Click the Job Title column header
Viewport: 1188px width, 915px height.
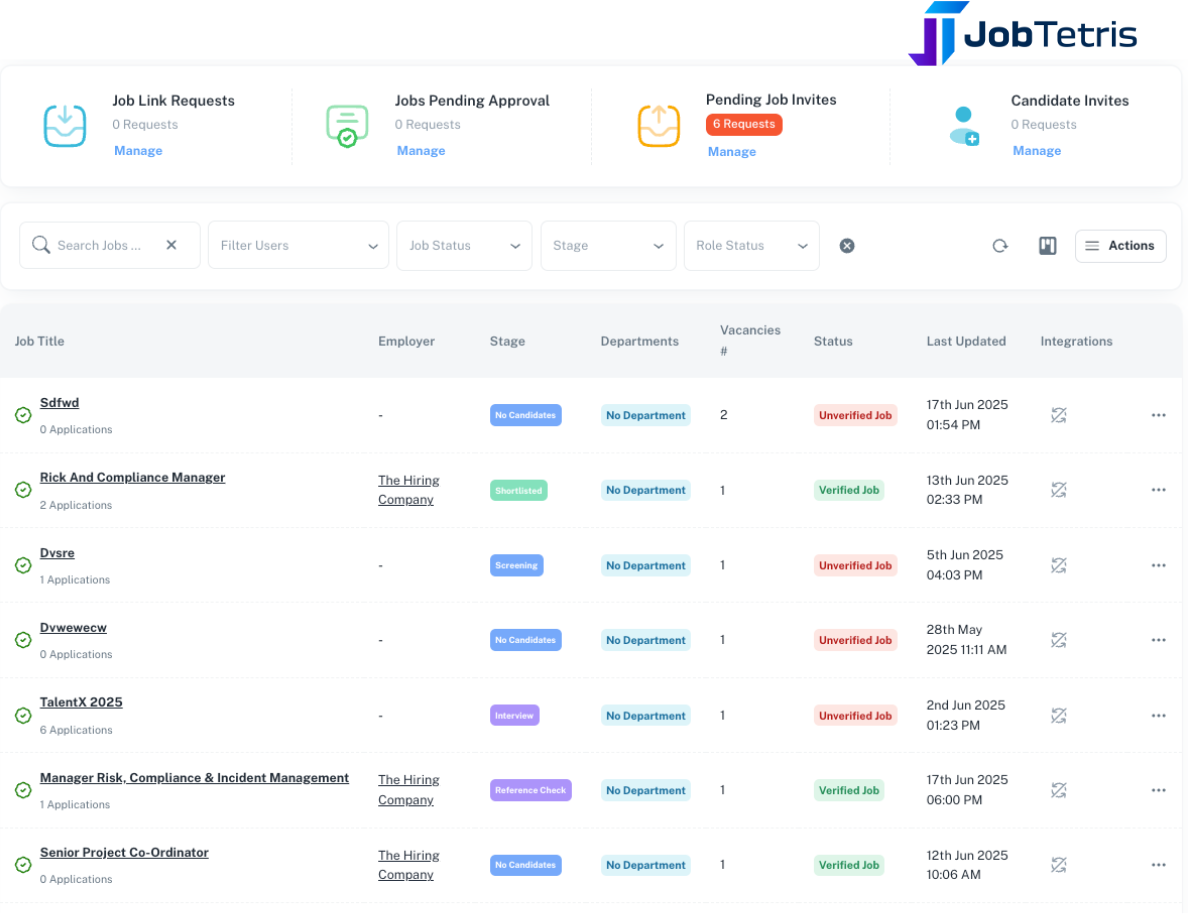(x=39, y=341)
